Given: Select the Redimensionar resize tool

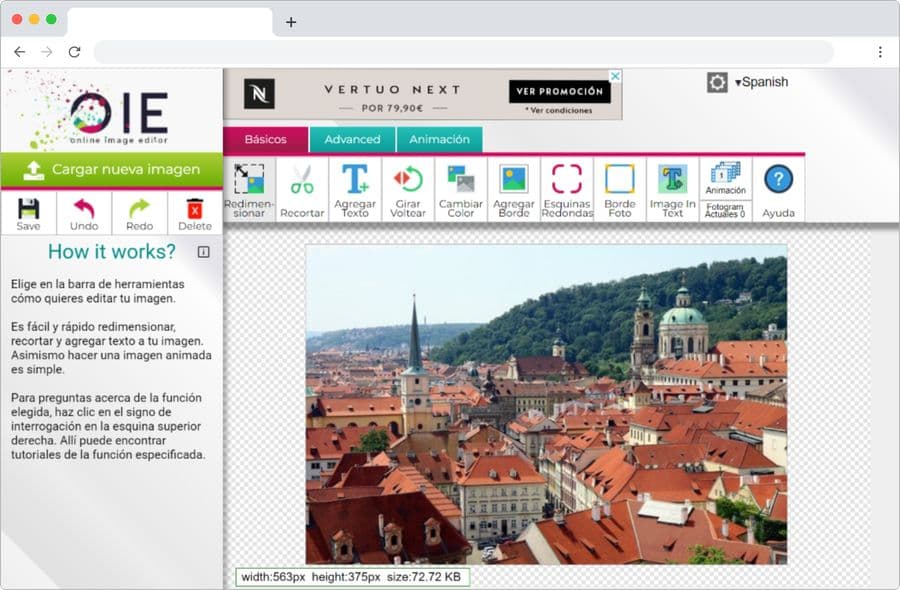Looking at the screenshot, I should coord(249,189).
